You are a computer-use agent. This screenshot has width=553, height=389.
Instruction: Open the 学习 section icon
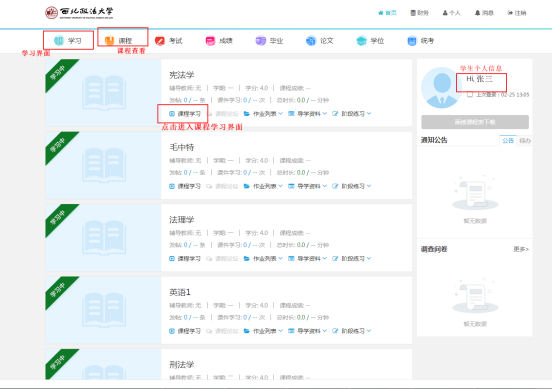pos(59,41)
